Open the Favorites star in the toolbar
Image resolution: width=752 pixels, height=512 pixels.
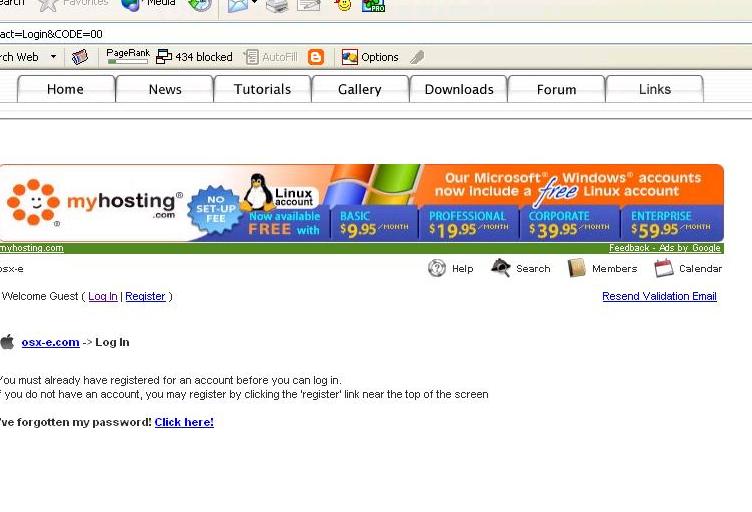73,4
